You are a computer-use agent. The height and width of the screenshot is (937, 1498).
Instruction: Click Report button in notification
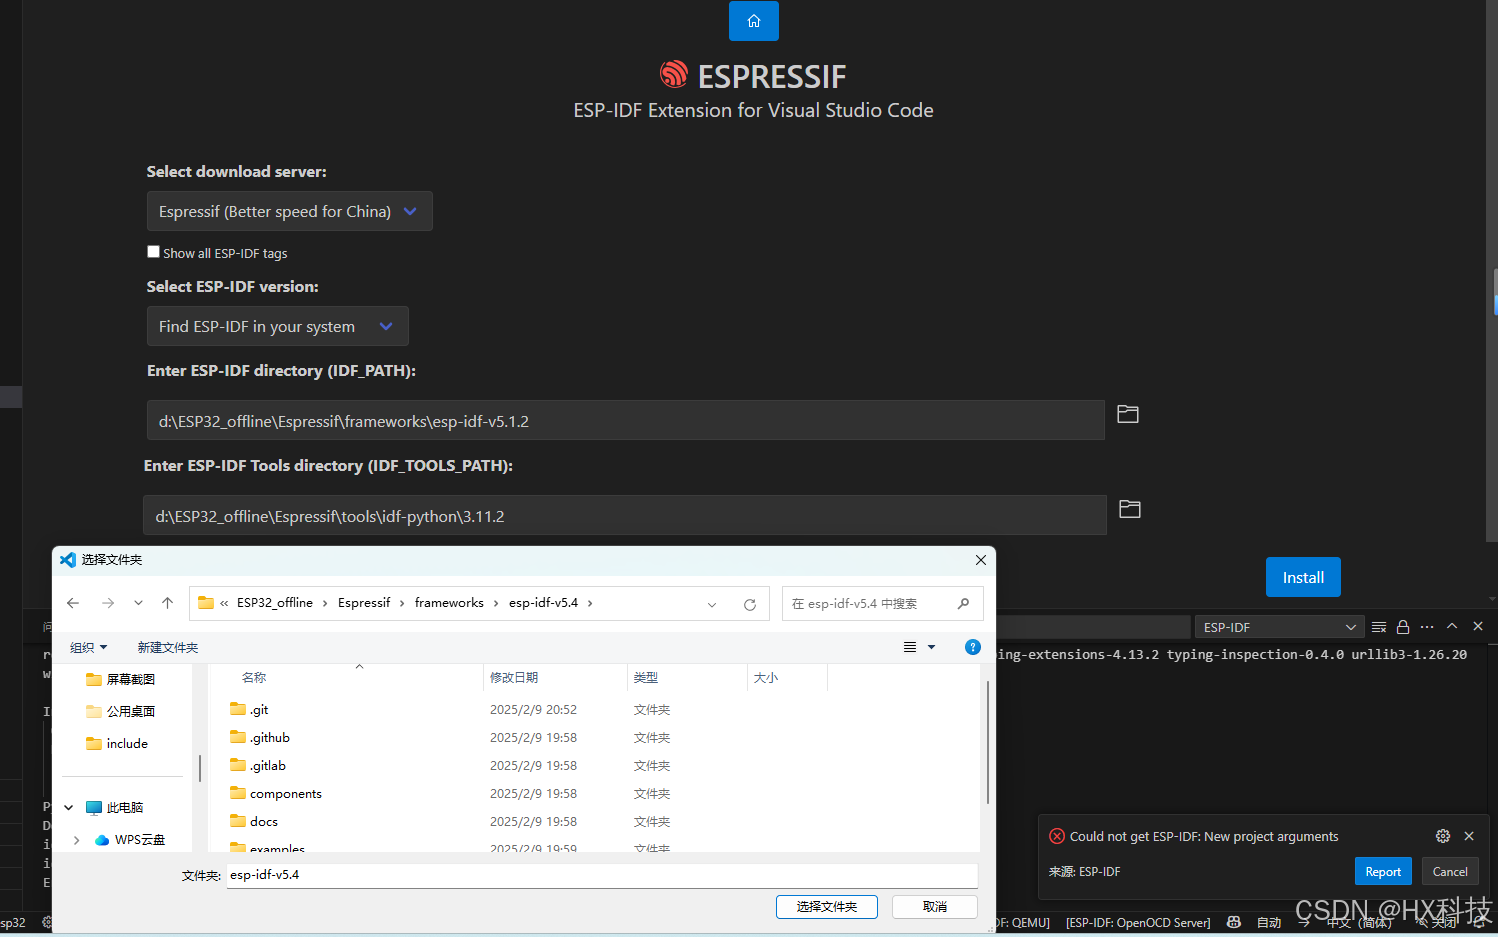pyautogui.click(x=1383, y=872)
